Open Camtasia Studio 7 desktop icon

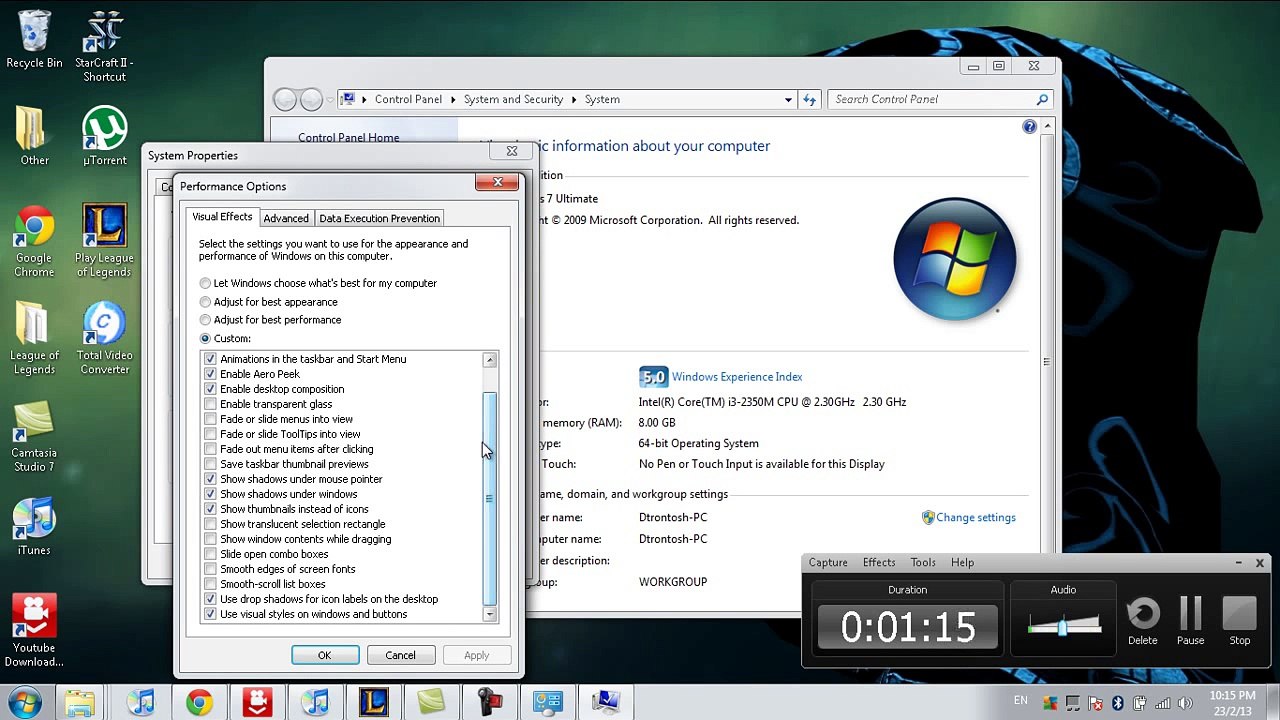[x=34, y=436]
